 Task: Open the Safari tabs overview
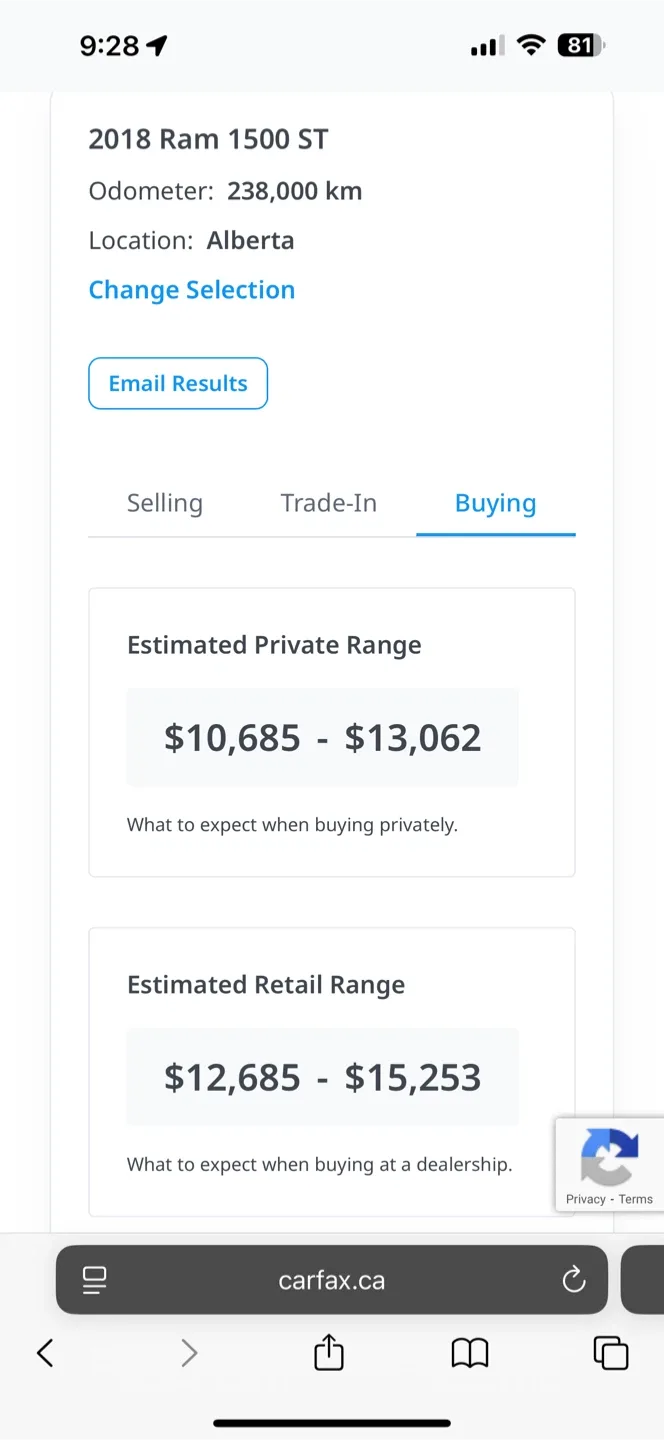click(x=611, y=1353)
